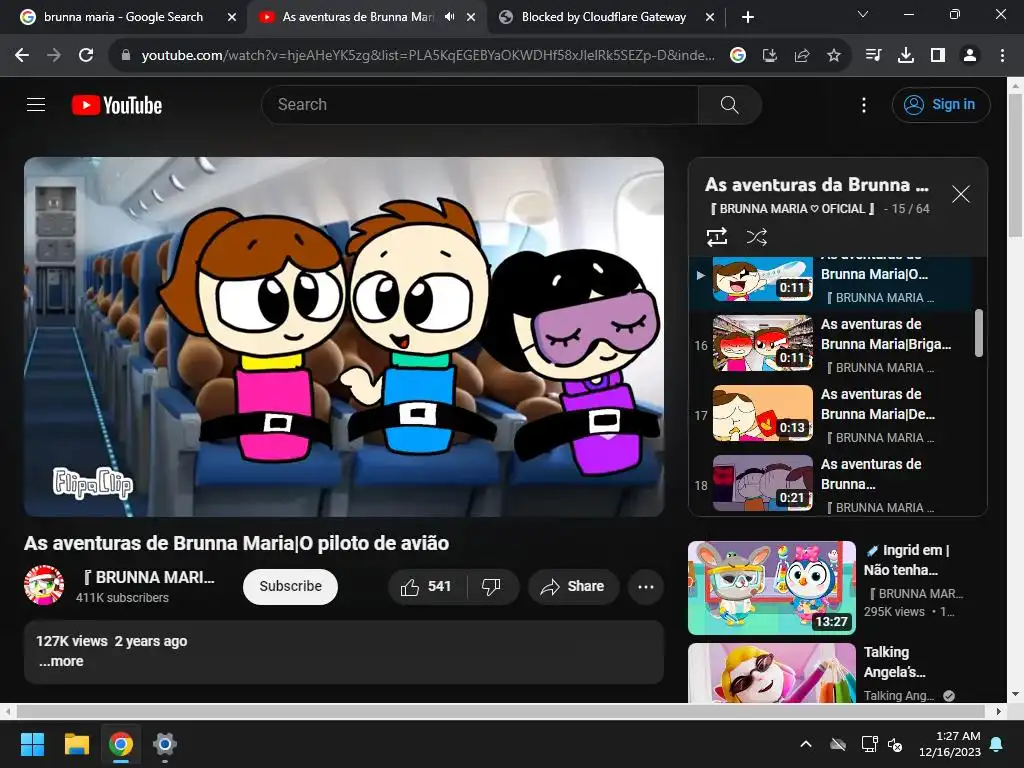
Task: Click the video player to pause
Action: tap(344, 336)
